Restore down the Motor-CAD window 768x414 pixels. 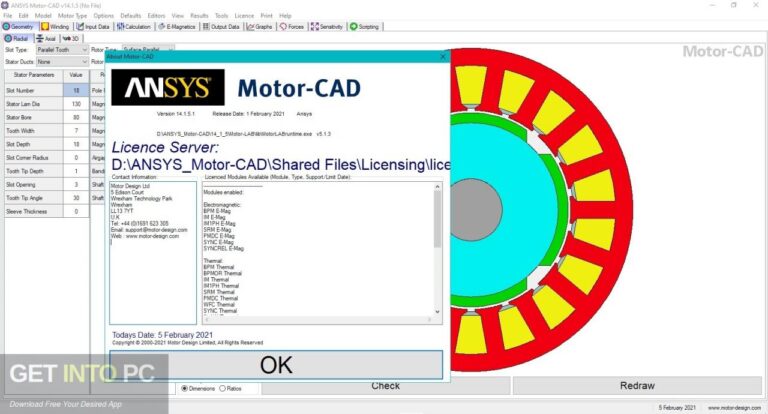(734, 5)
